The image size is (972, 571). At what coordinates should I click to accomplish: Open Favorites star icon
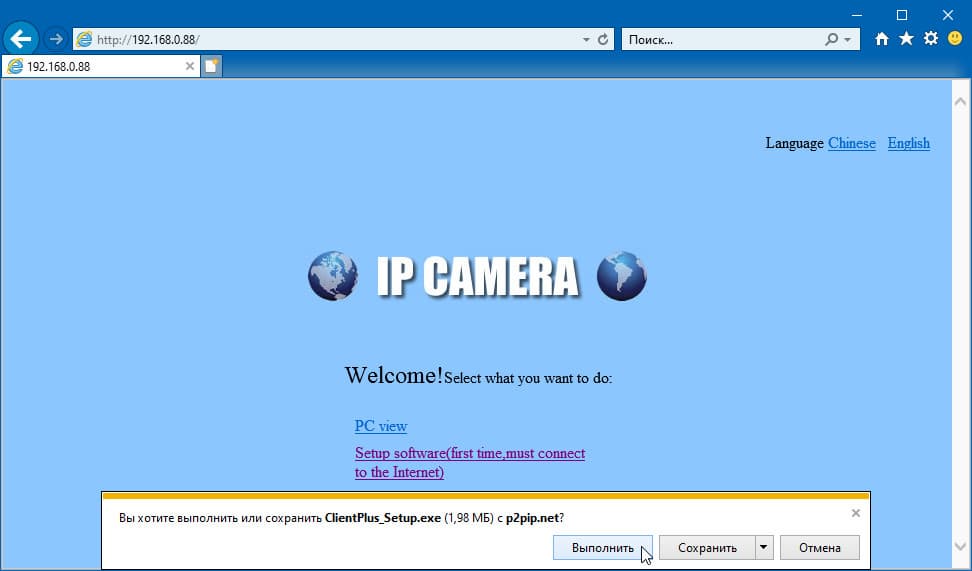(x=906, y=39)
